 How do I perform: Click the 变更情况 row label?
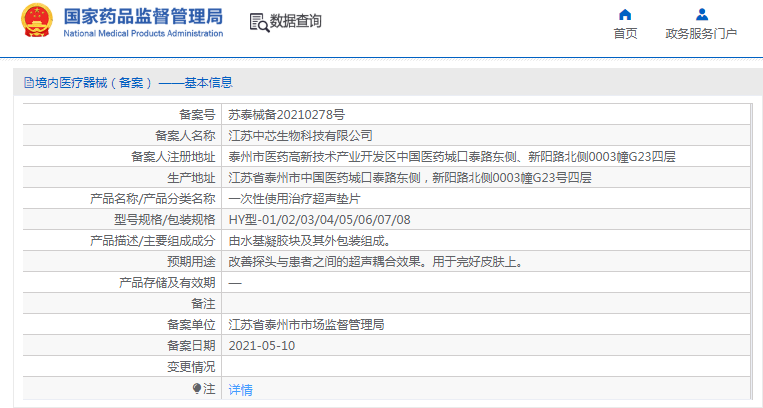coord(191,367)
